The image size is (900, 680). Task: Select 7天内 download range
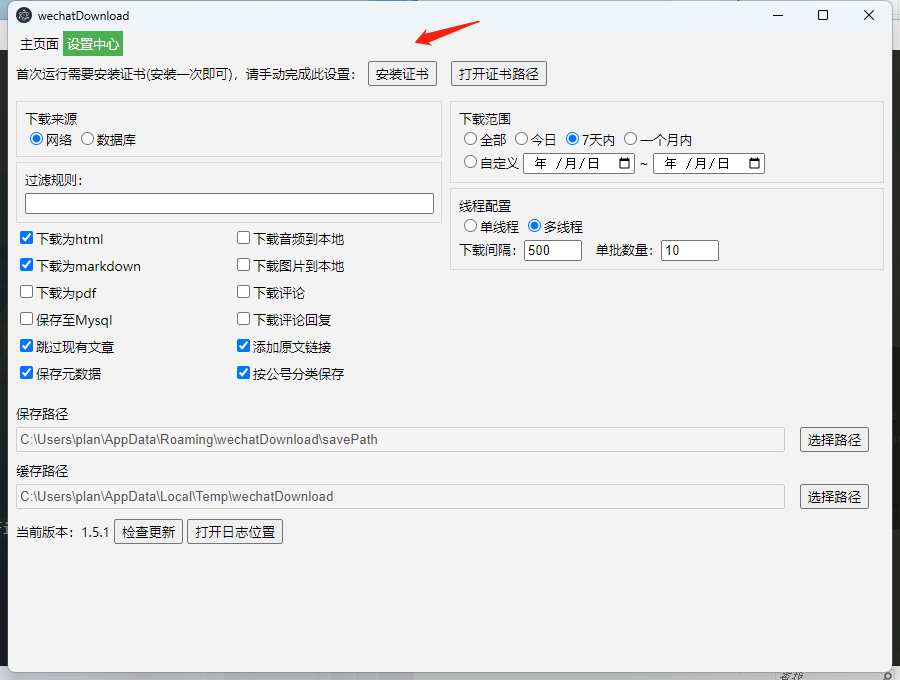572,139
